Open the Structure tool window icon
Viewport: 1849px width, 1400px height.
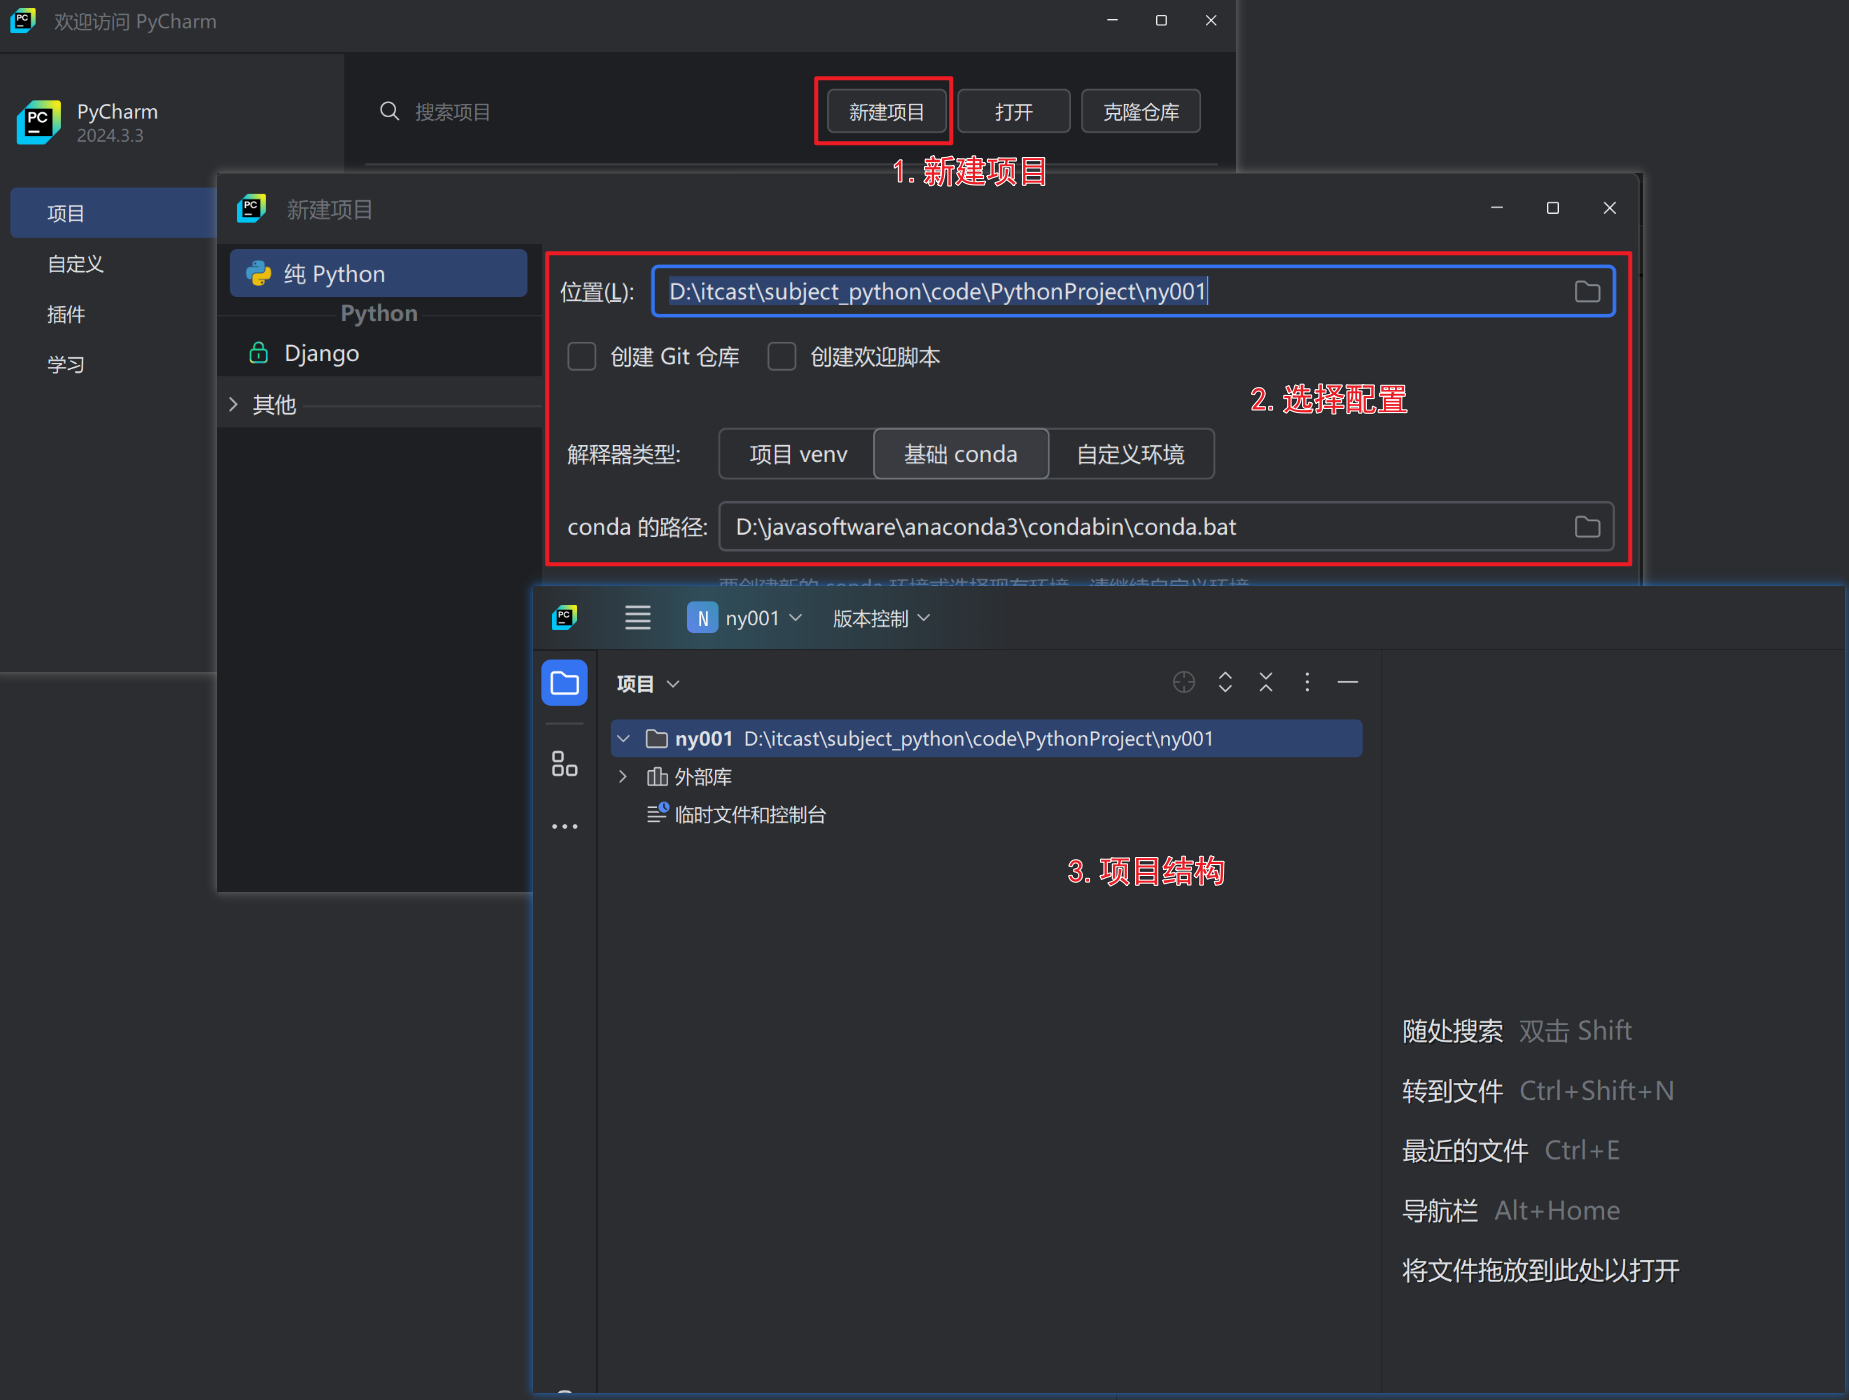[564, 764]
